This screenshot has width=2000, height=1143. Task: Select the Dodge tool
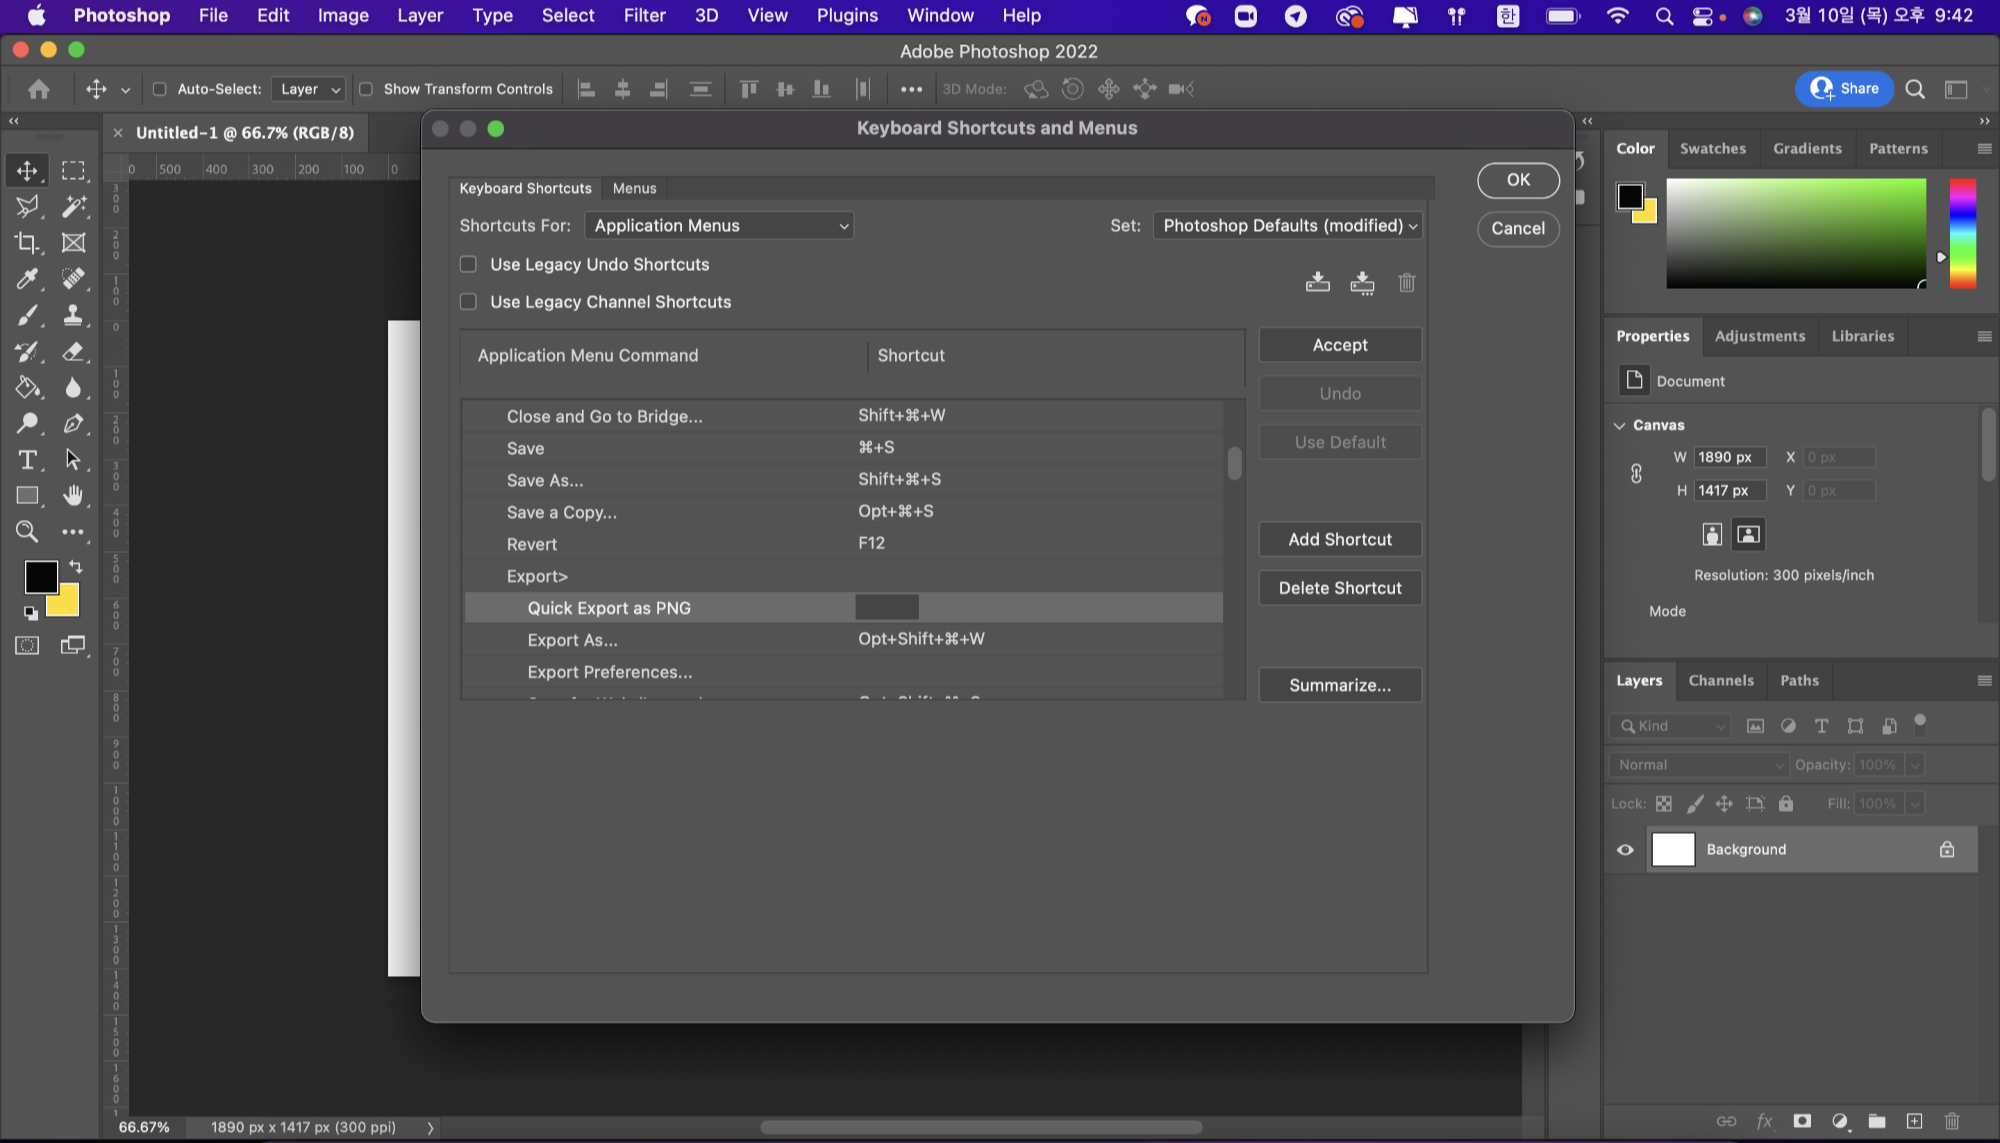[27, 423]
